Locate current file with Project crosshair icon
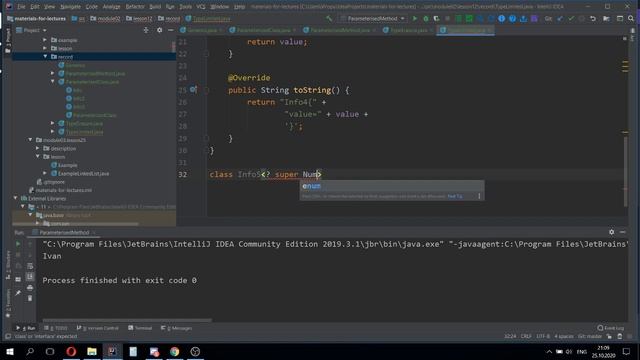Screen dimensions: 640x360 (146, 30)
